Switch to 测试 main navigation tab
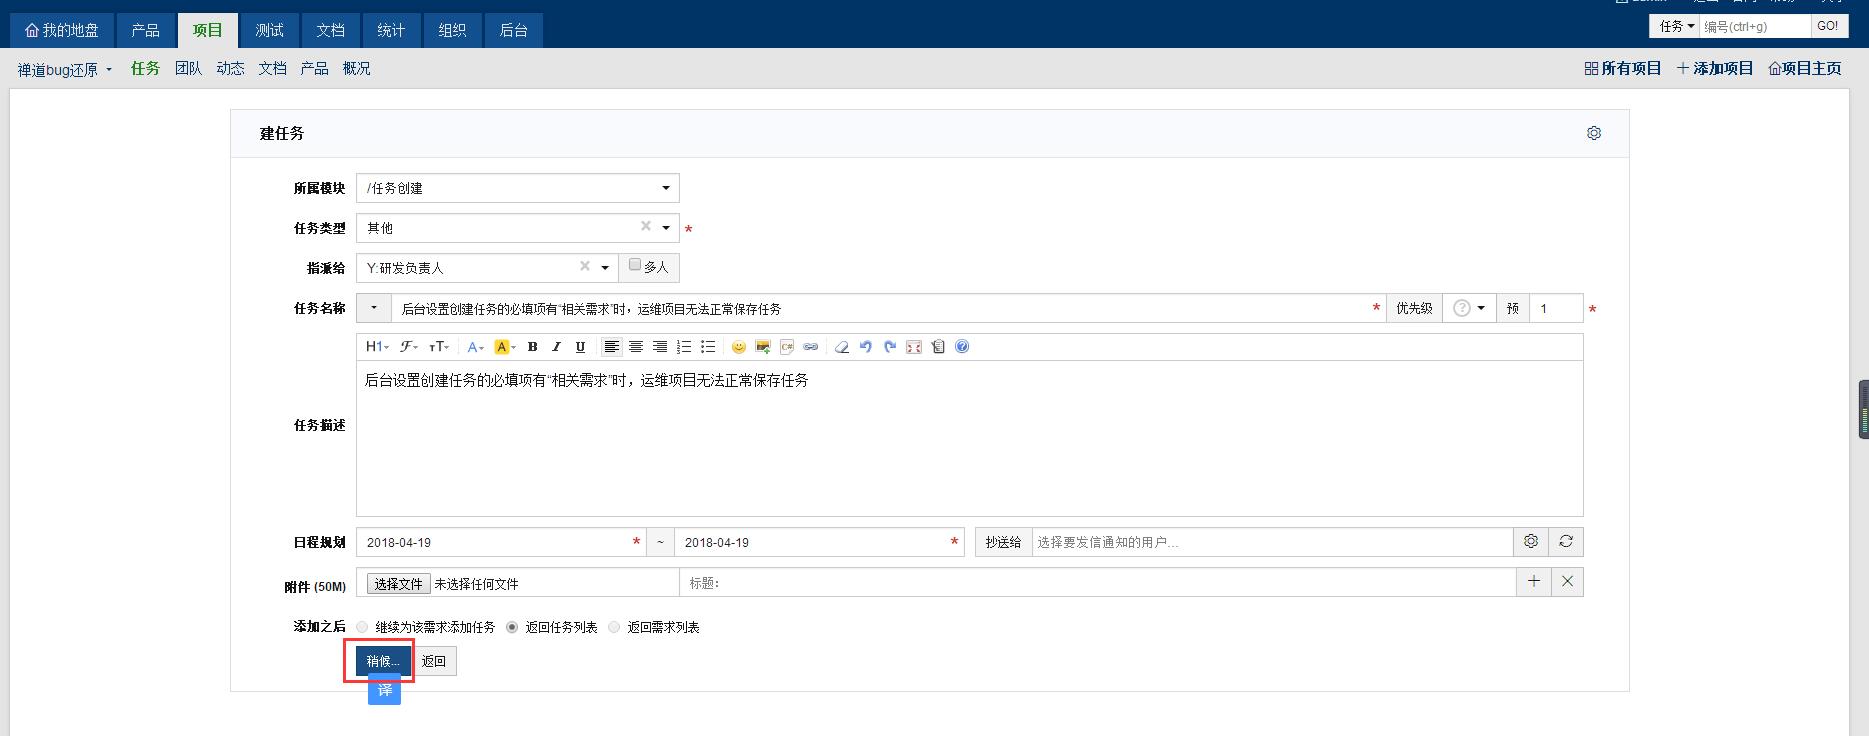 (x=269, y=30)
